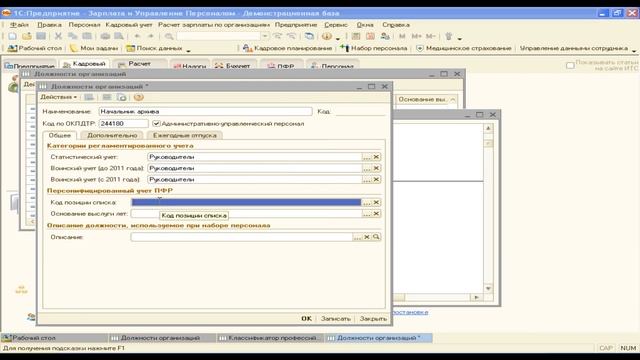Click the Open folder toolbar icon
Viewport: 640px width, 360px height.
pyautogui.click(x=27, y=36)
